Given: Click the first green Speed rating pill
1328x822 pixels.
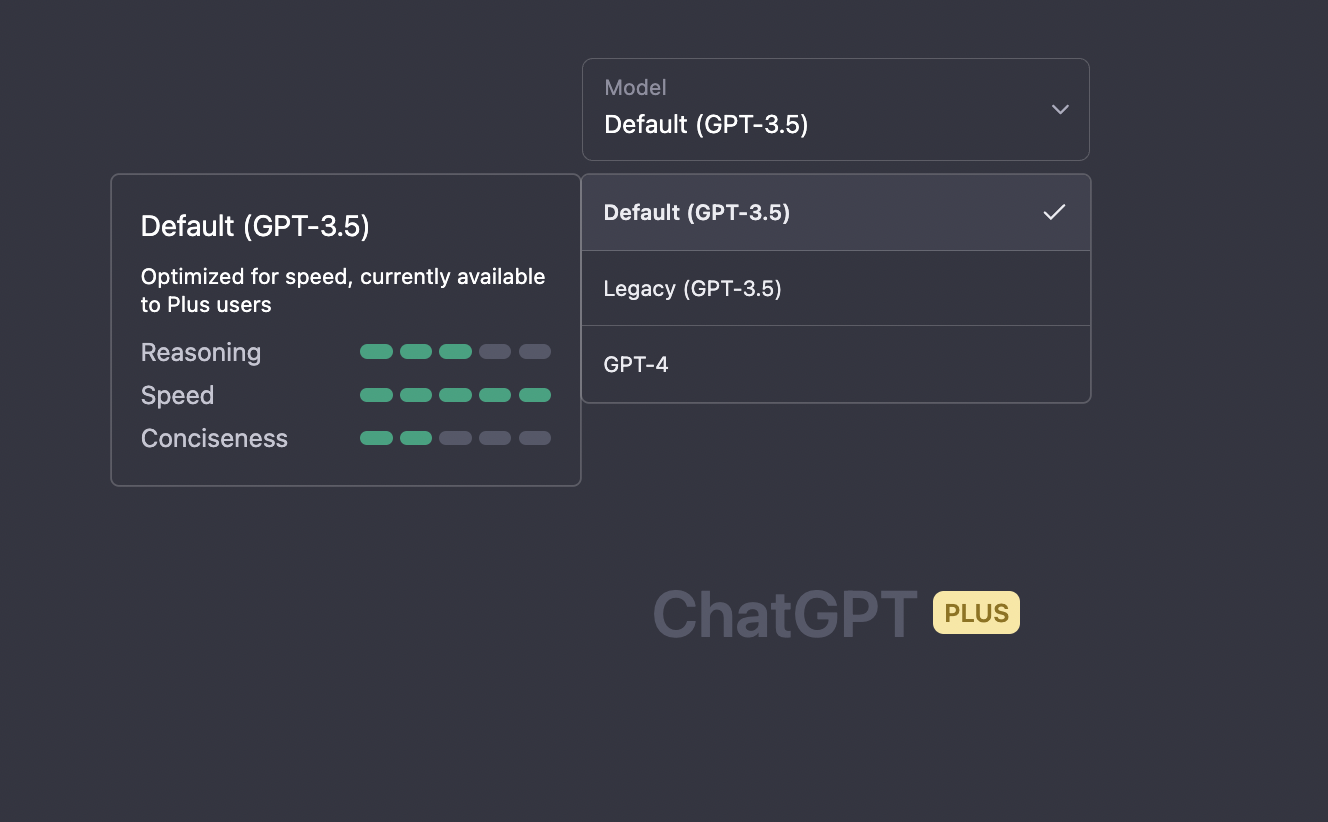Looking at the screenshot, I should 376,395.
